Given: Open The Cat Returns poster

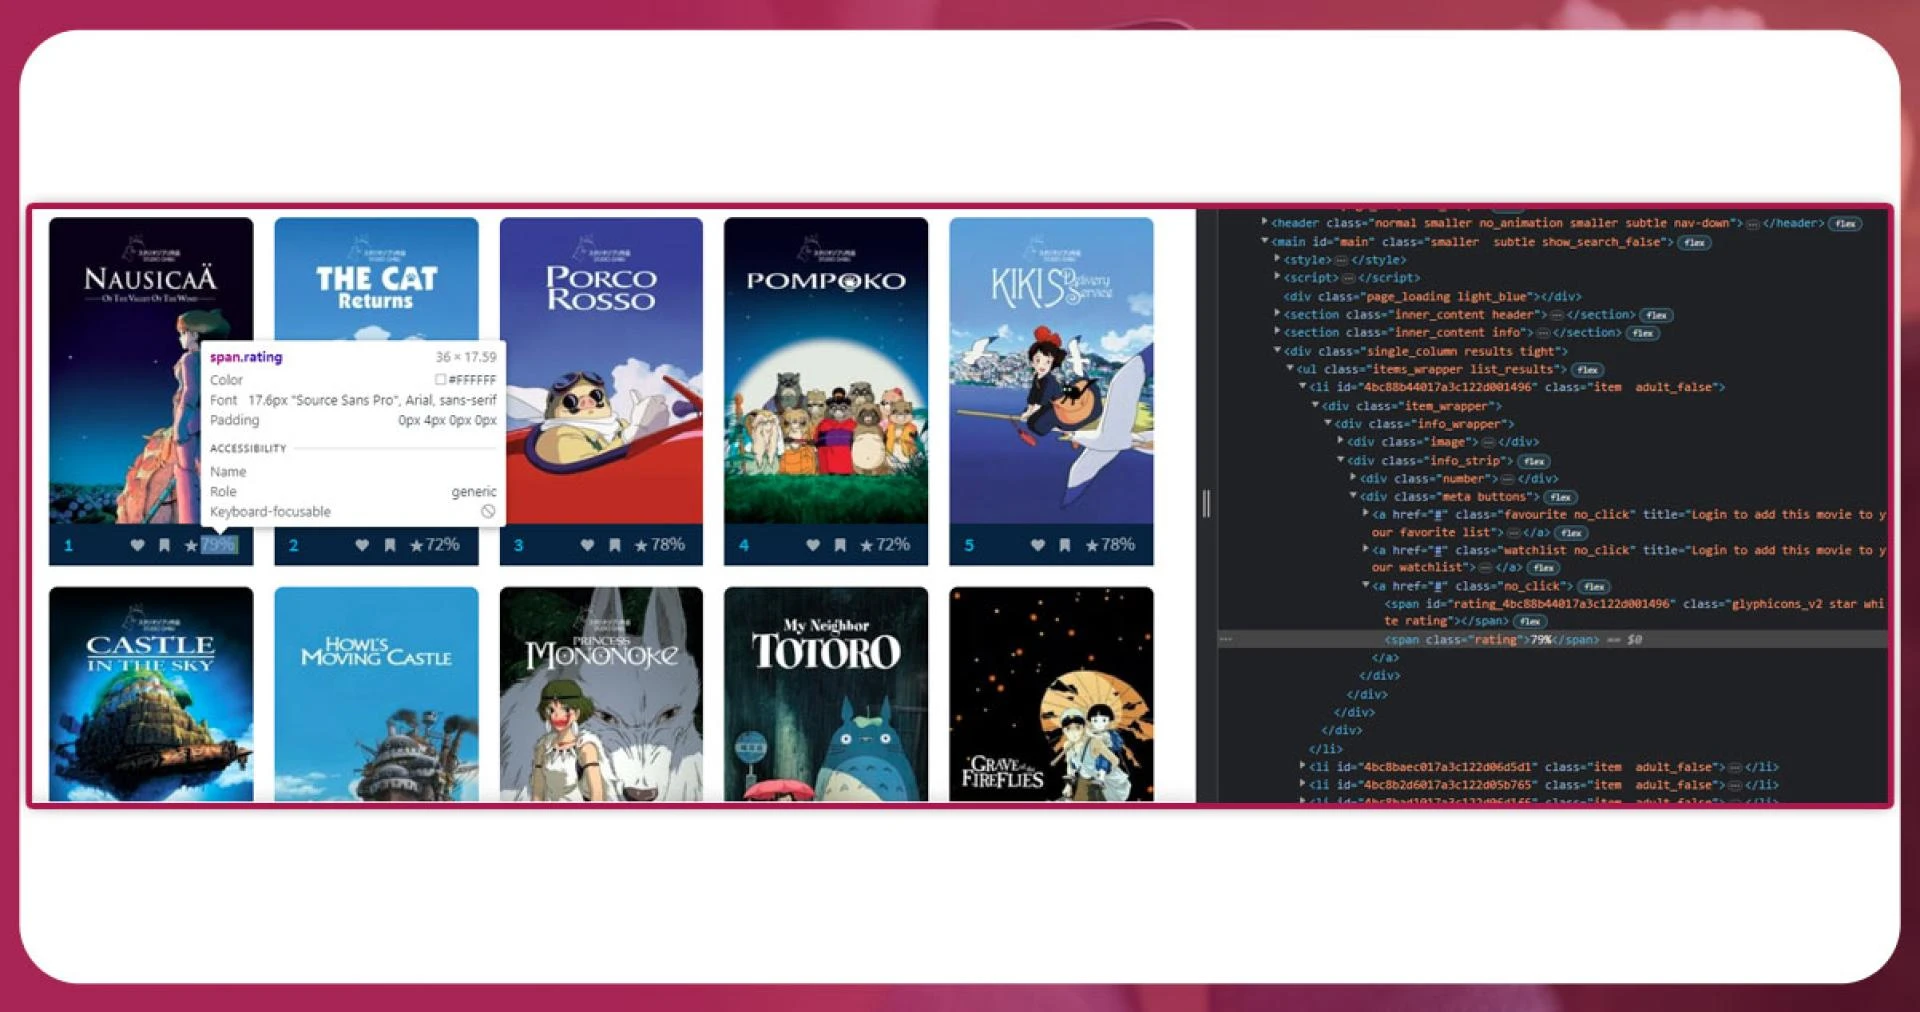Looking at the screenshot, I should click(376, 370).
